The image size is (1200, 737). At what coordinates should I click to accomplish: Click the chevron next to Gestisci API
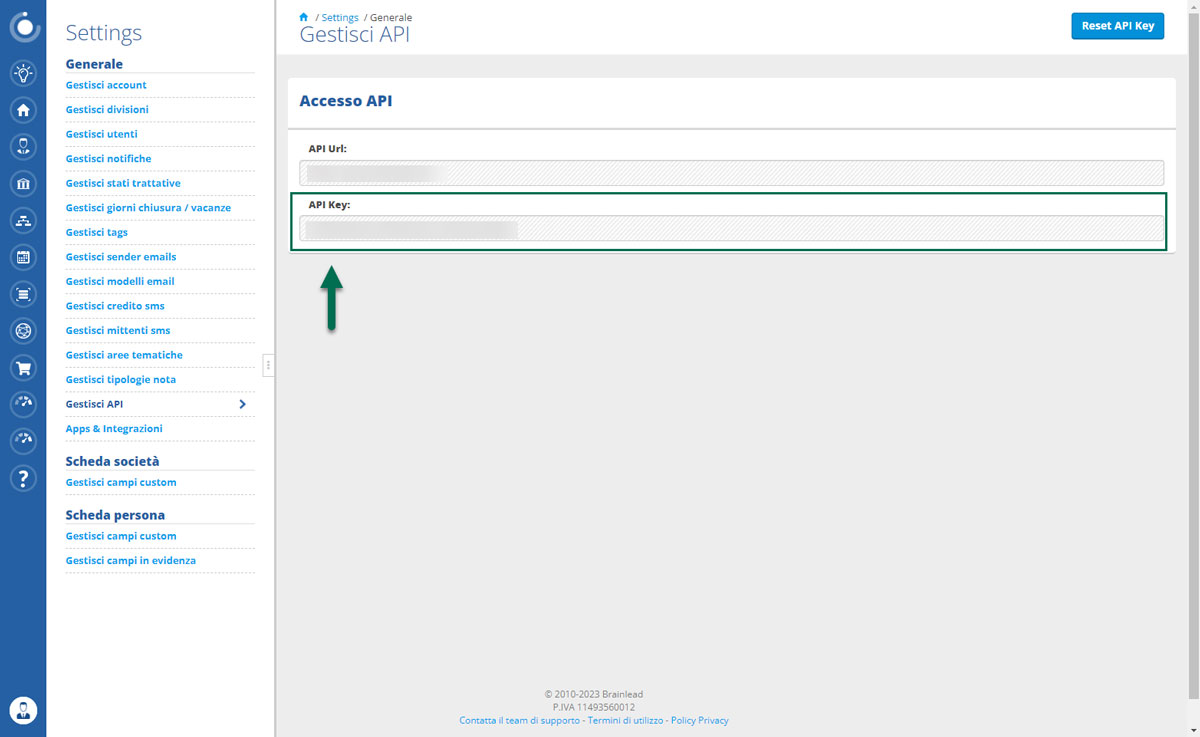pyautogui.click(x=242, y=404)
